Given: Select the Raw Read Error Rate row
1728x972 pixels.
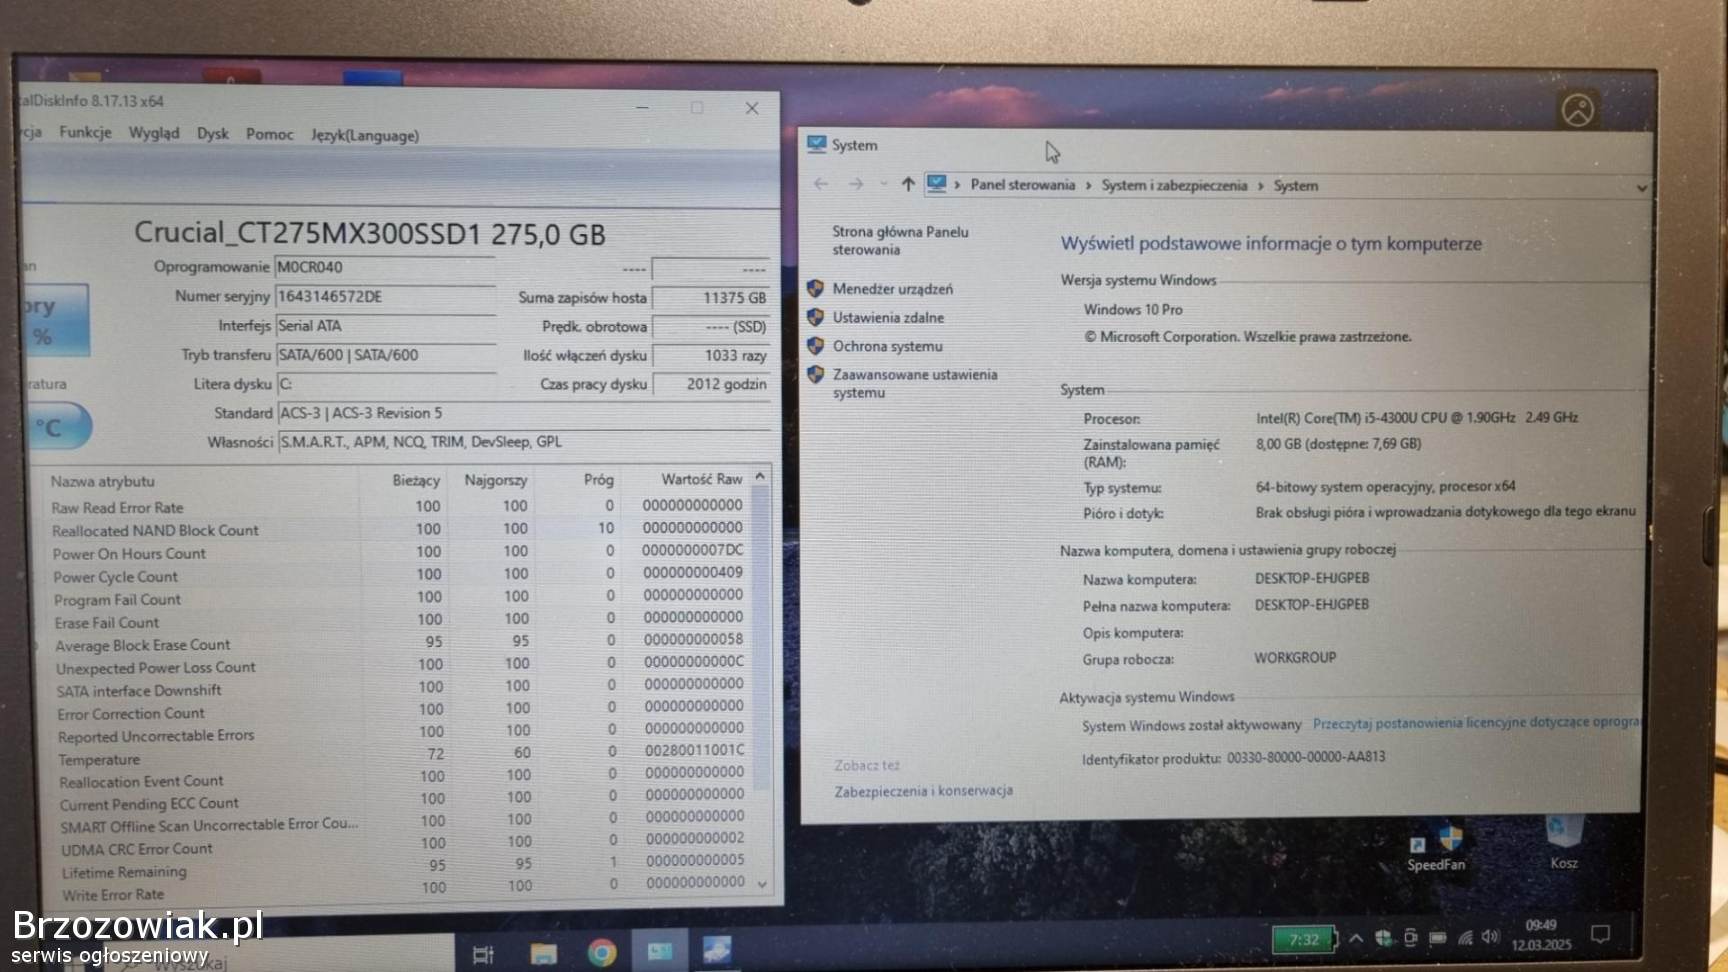Looking at the screenshot, I should coord(398,506).
